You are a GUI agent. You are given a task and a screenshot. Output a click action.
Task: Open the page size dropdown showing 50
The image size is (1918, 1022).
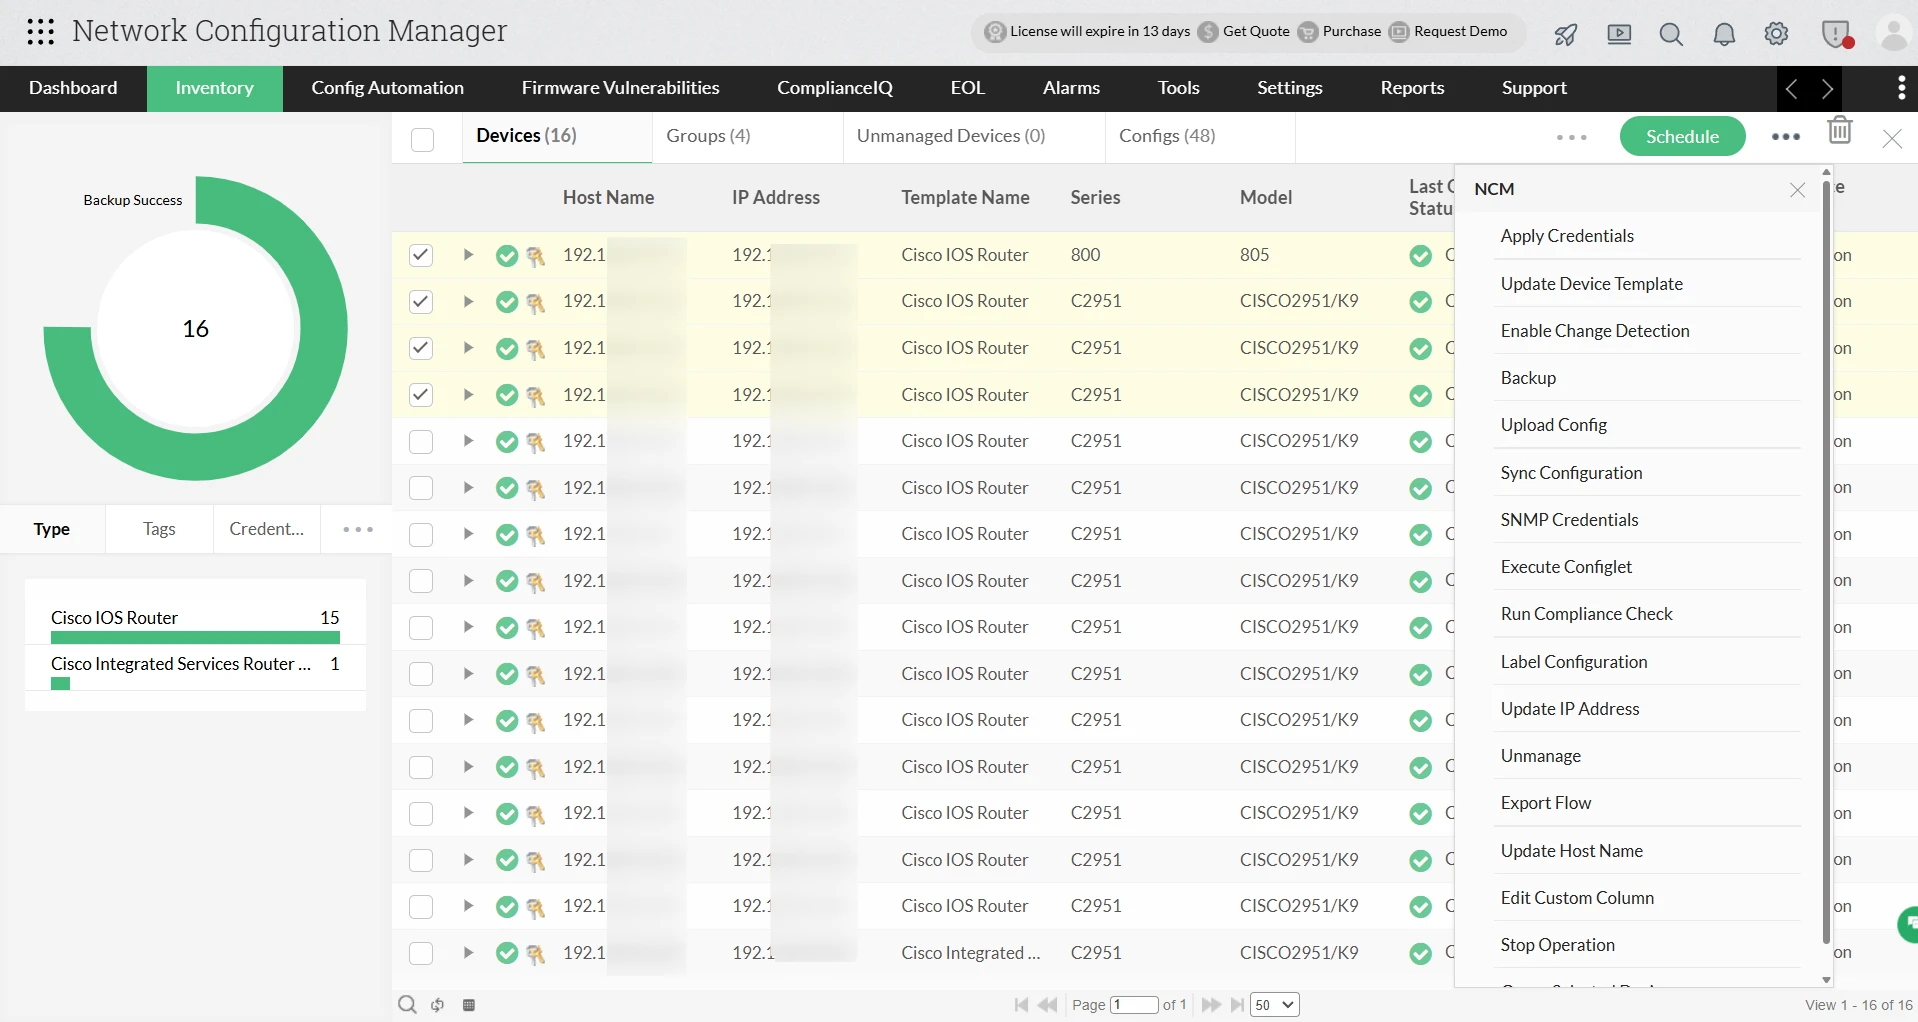[x=1272, y=1005]
